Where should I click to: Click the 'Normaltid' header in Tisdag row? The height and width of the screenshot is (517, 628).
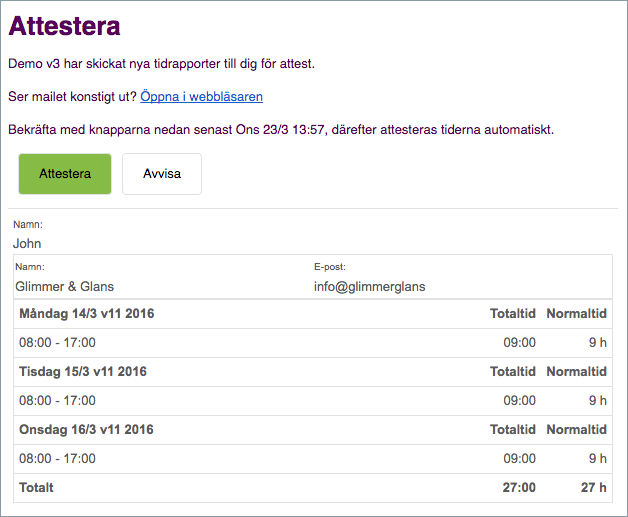577,372
